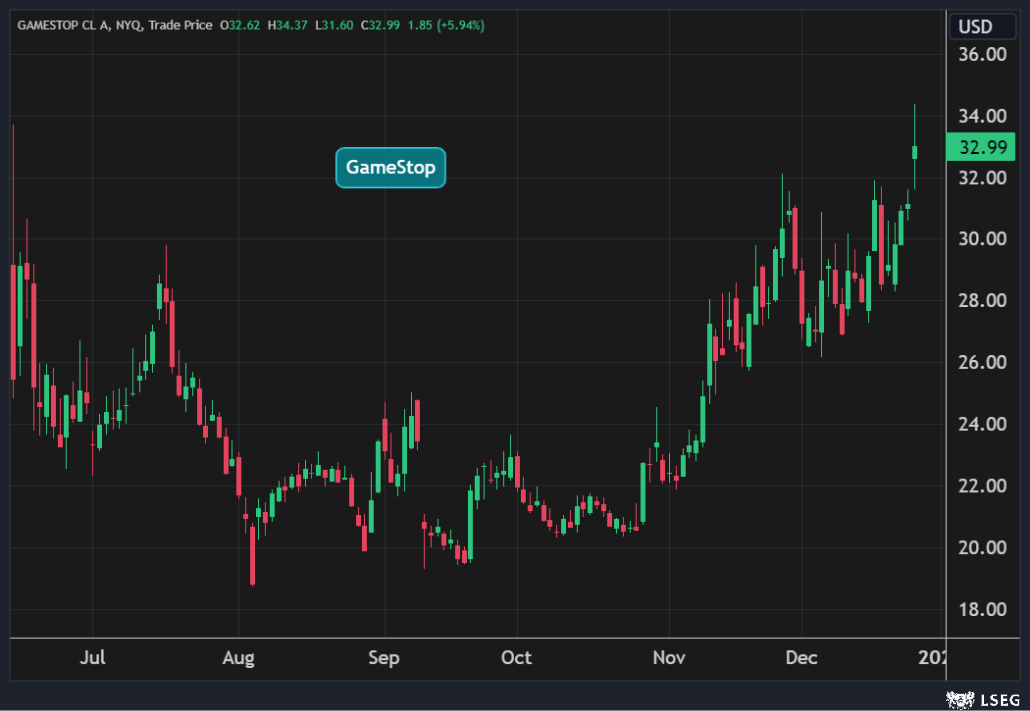1030x711 pixels.
Task: Click the GameStop annotation label
Action: click(390, 167)
